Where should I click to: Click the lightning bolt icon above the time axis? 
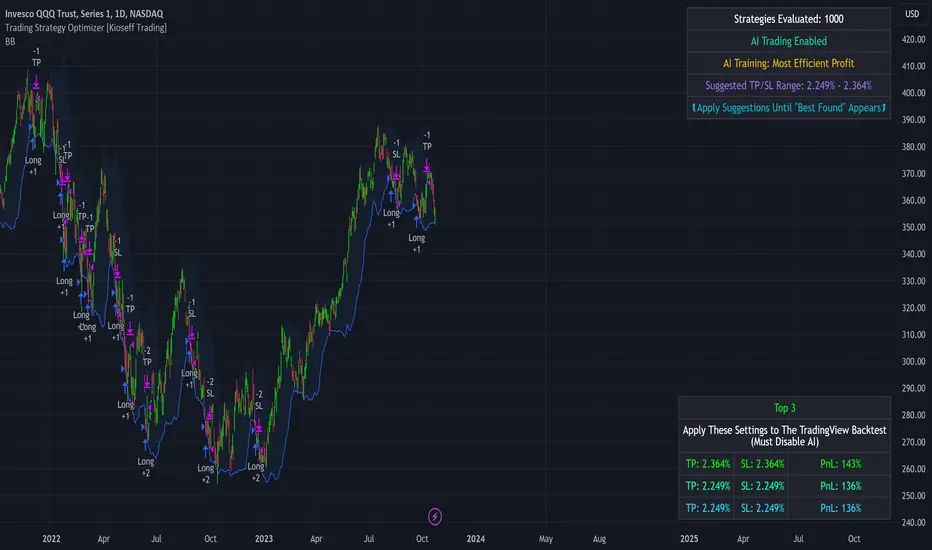[435, 516]
